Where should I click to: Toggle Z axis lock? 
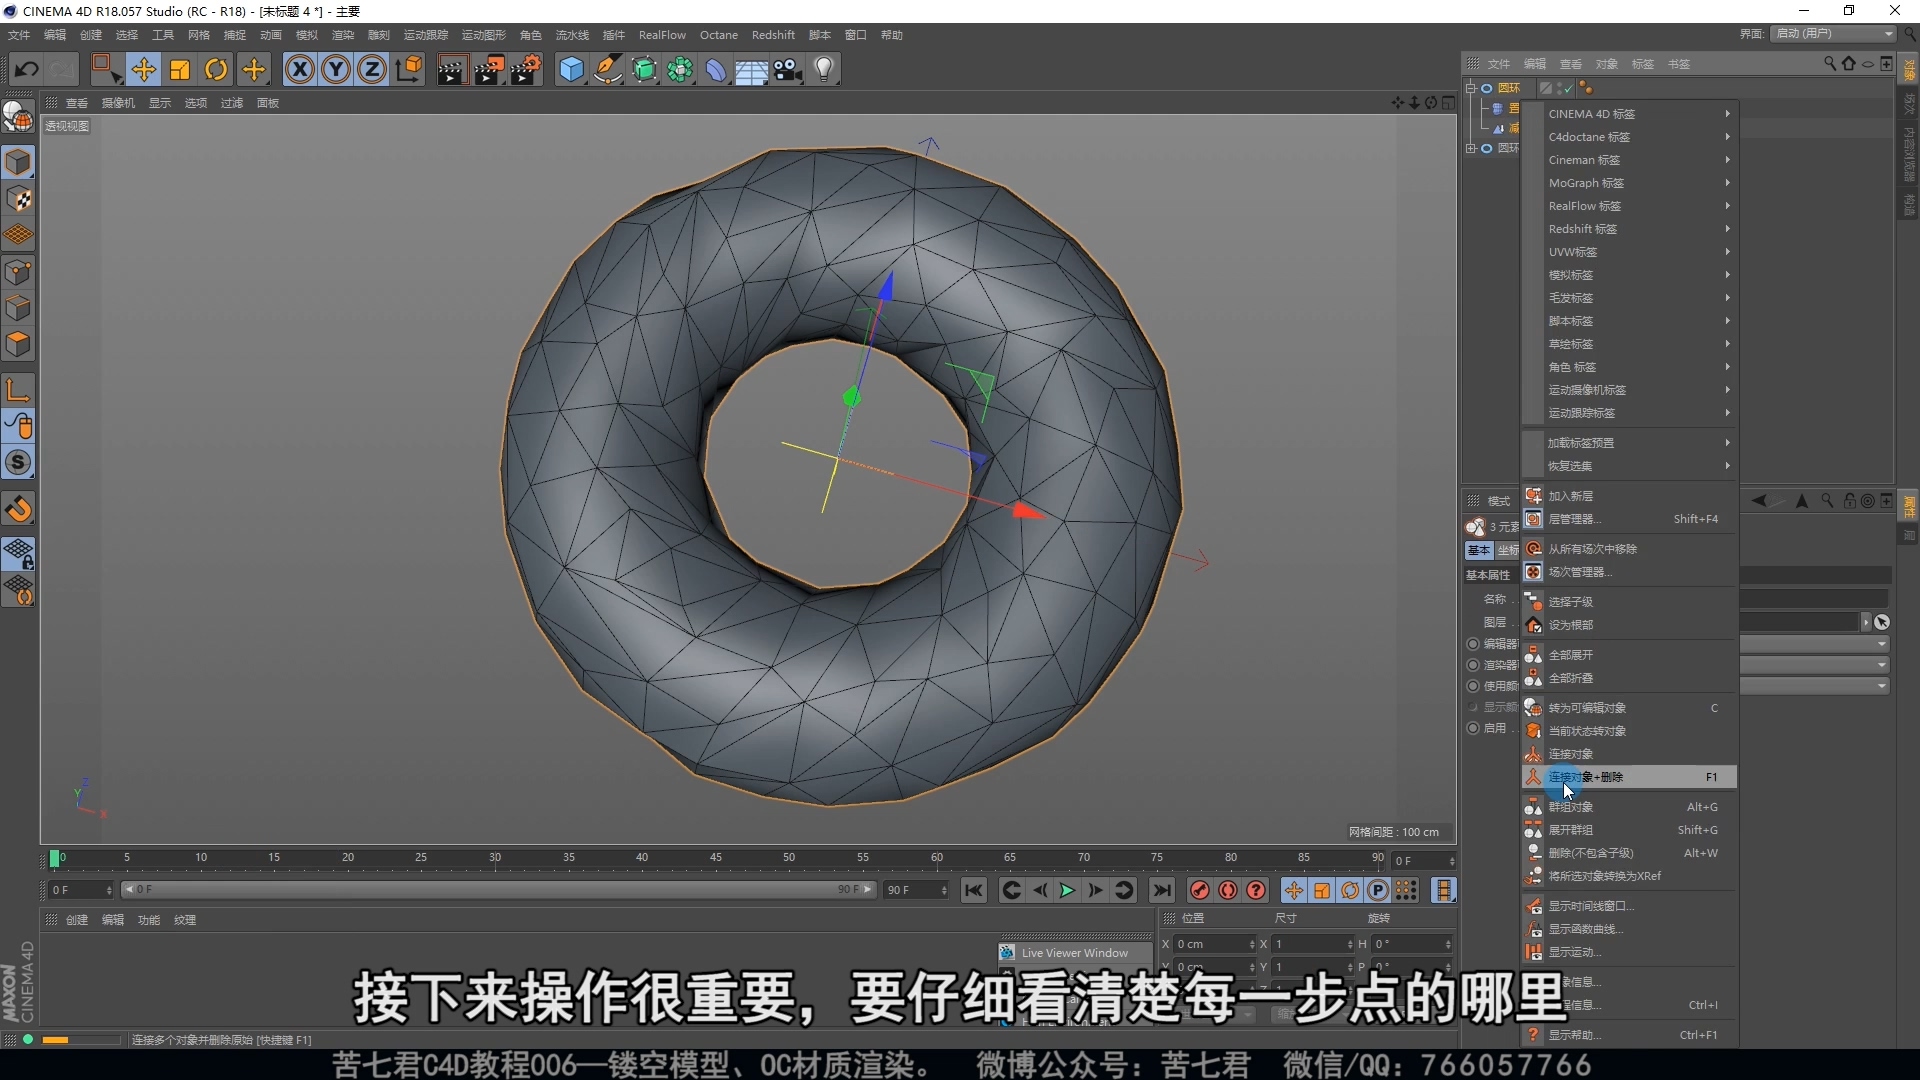(x=372, y=69)
